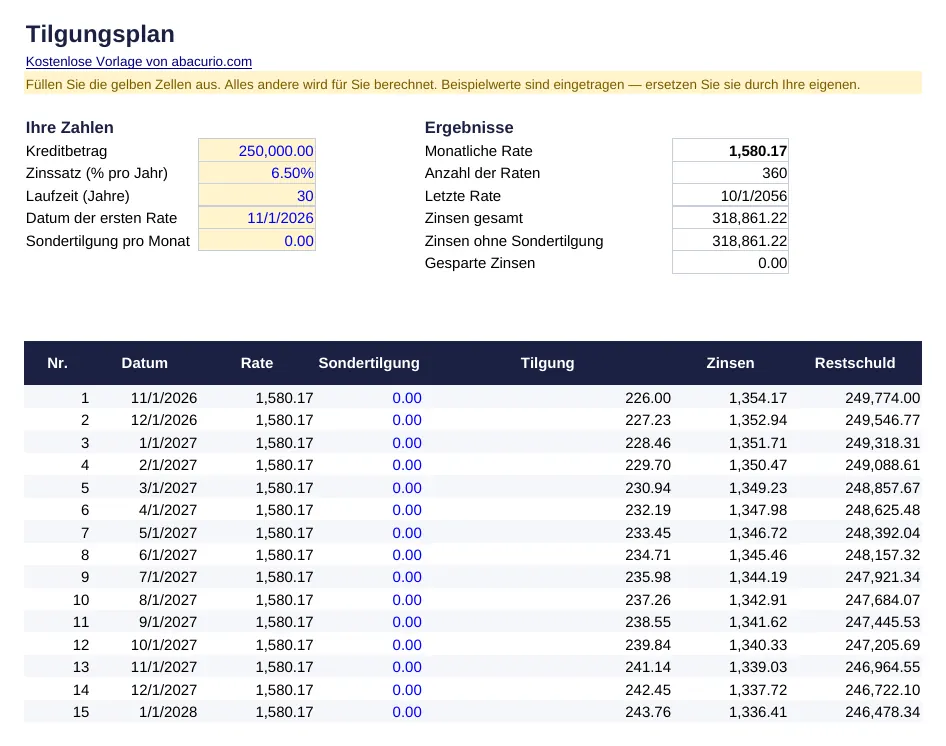Select the Ergebnisse section heading
Image resolution: width=946 pixels, height=746 pixels.
click(469, 127)
